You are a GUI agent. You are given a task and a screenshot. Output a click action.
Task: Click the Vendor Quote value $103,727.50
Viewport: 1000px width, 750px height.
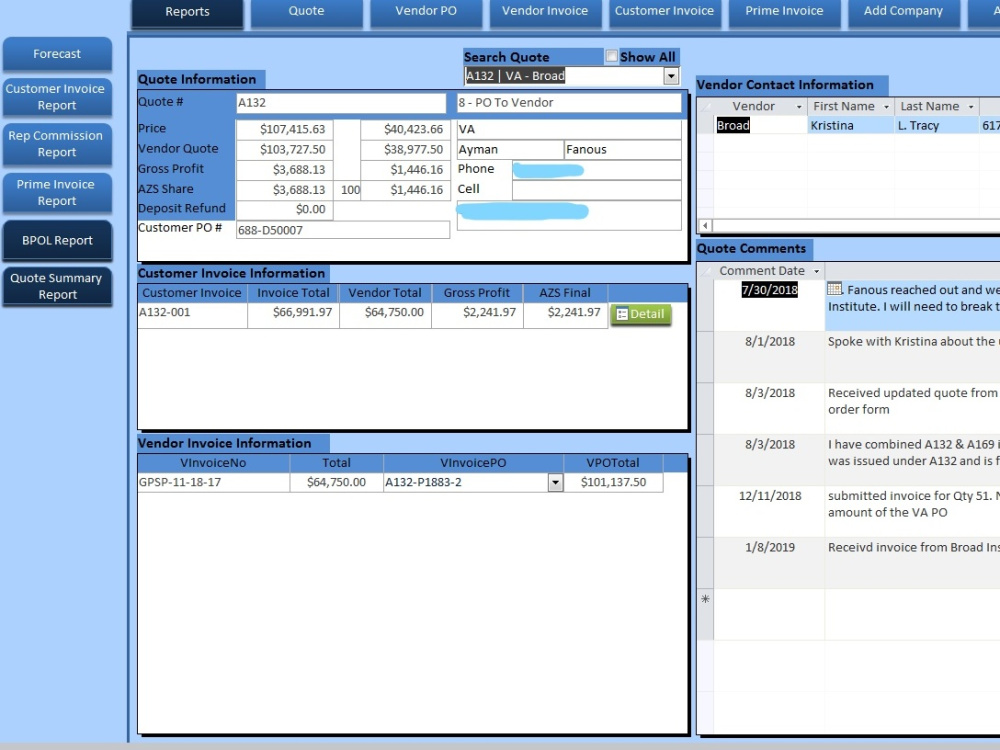pos(284,149)
